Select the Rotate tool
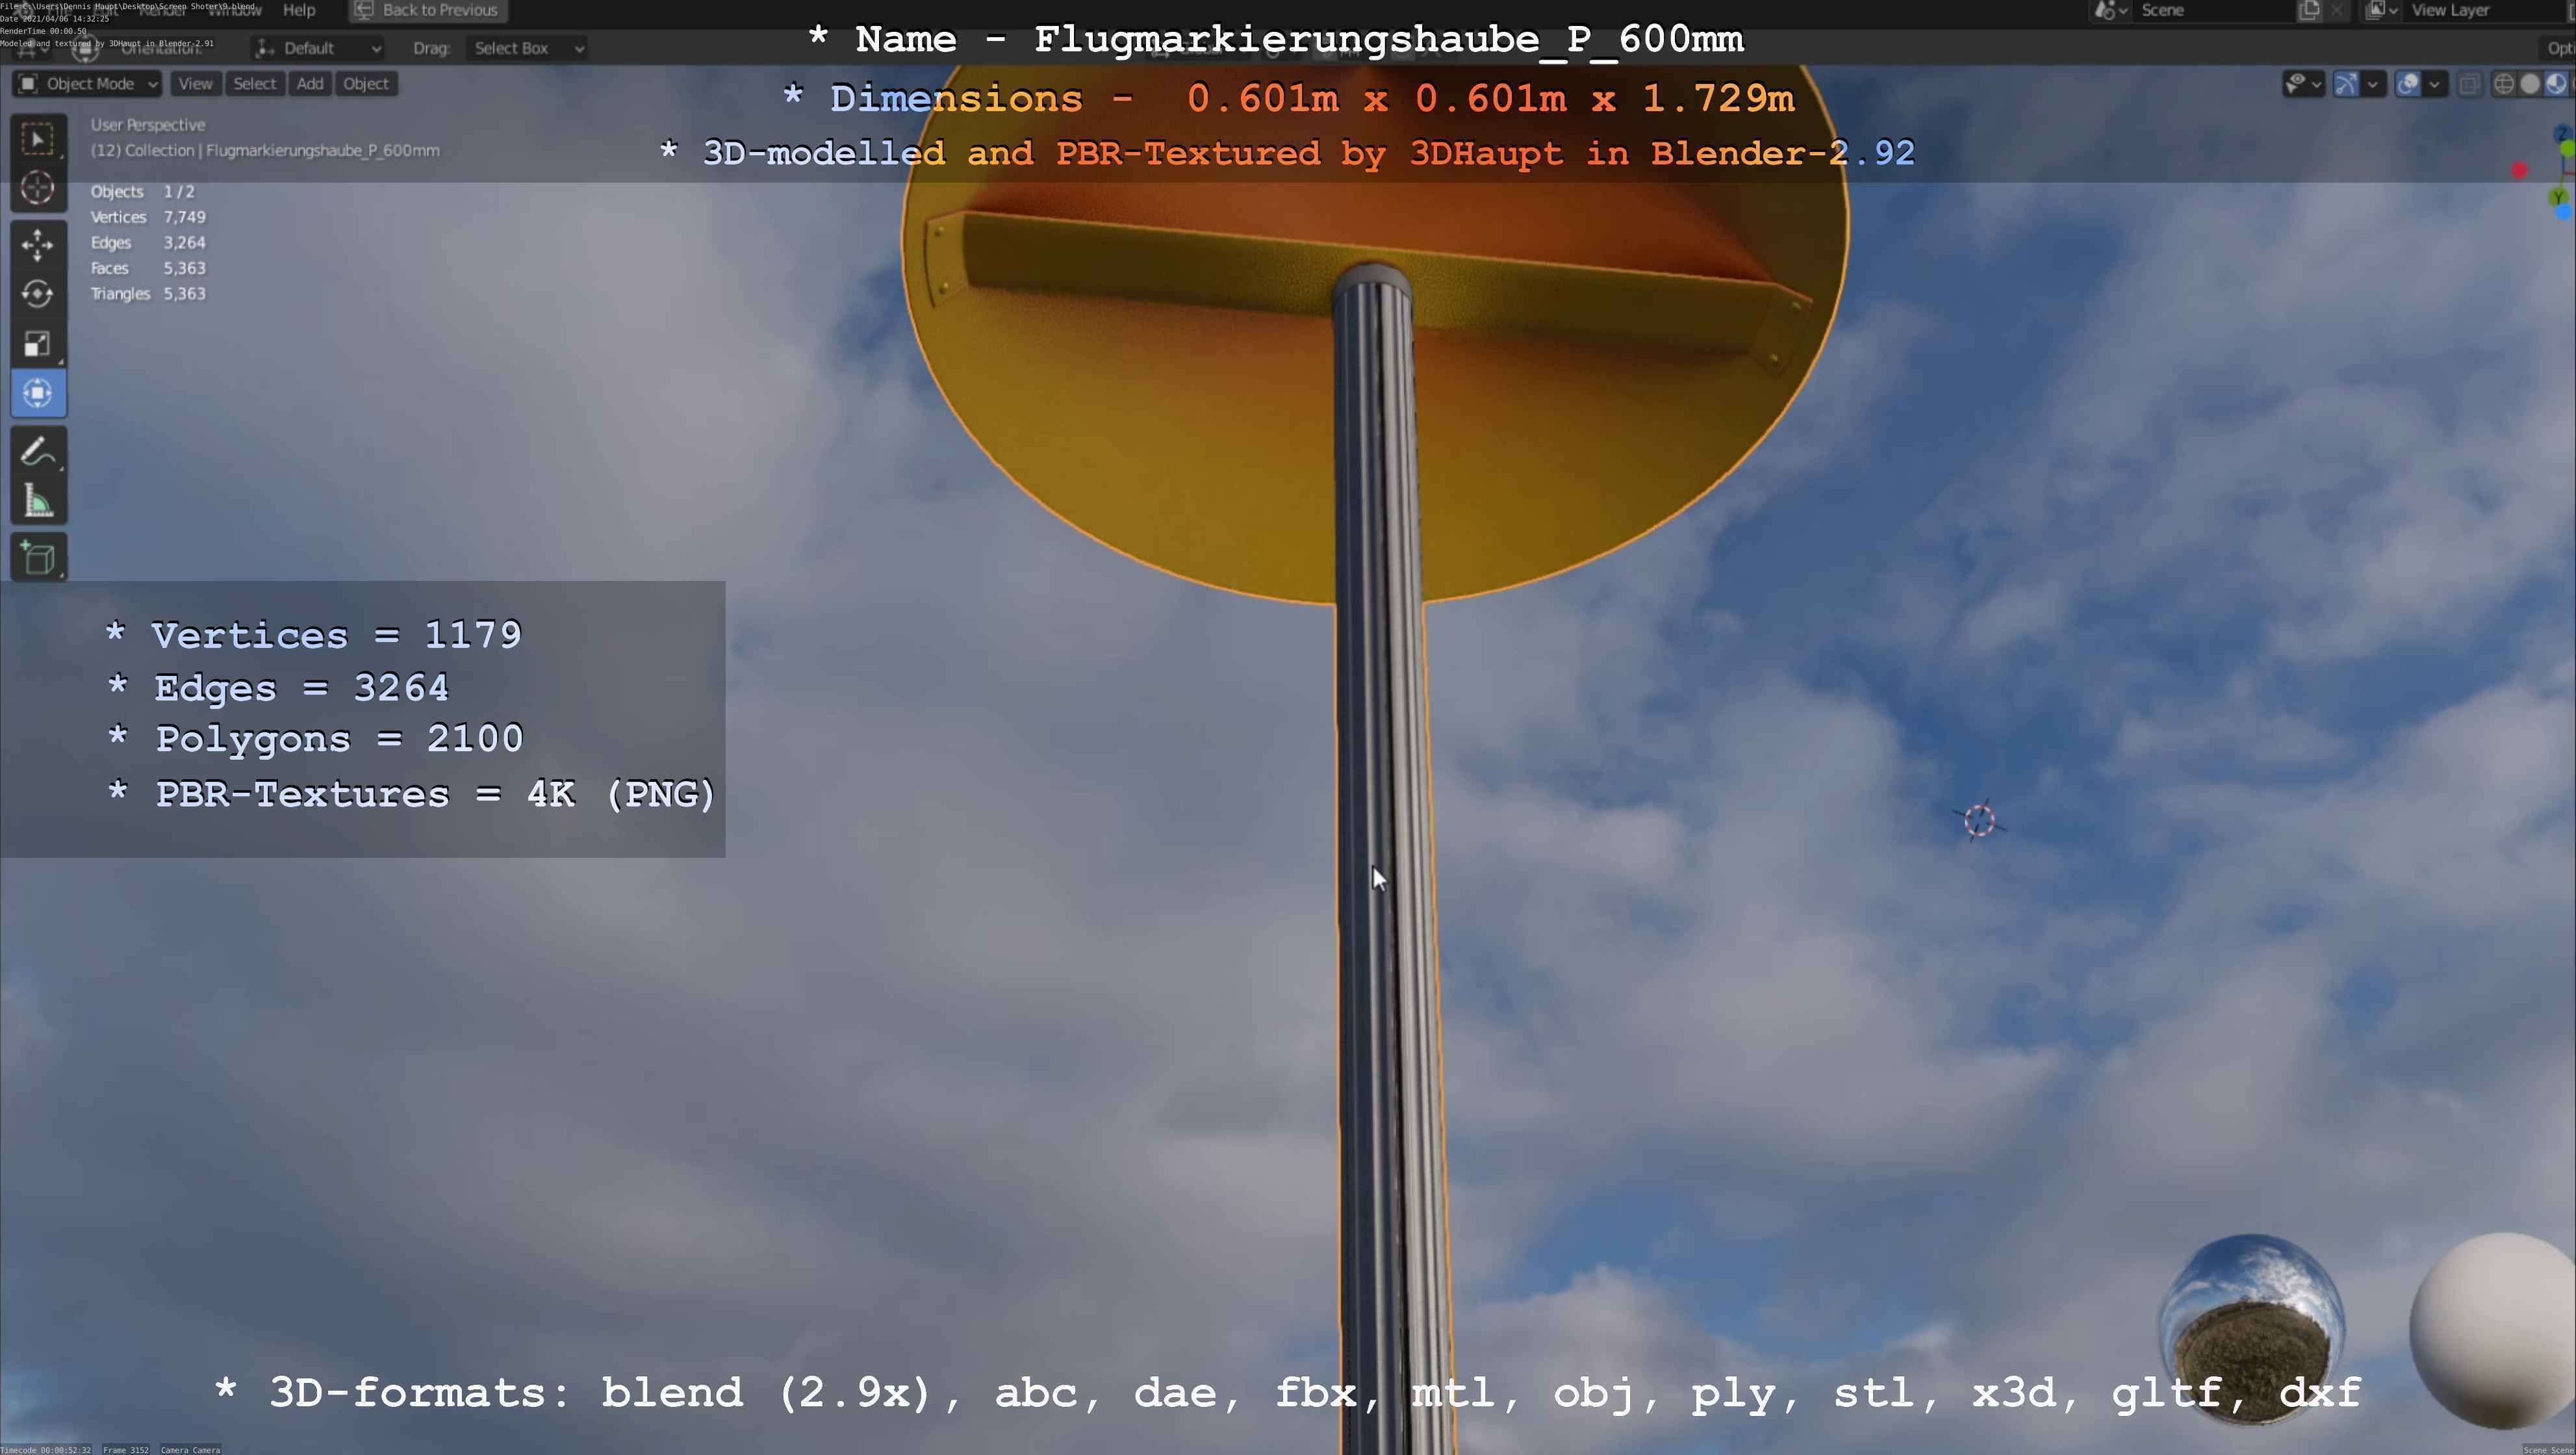Viewport: 2576px width, 1455px height. point(38,294)
